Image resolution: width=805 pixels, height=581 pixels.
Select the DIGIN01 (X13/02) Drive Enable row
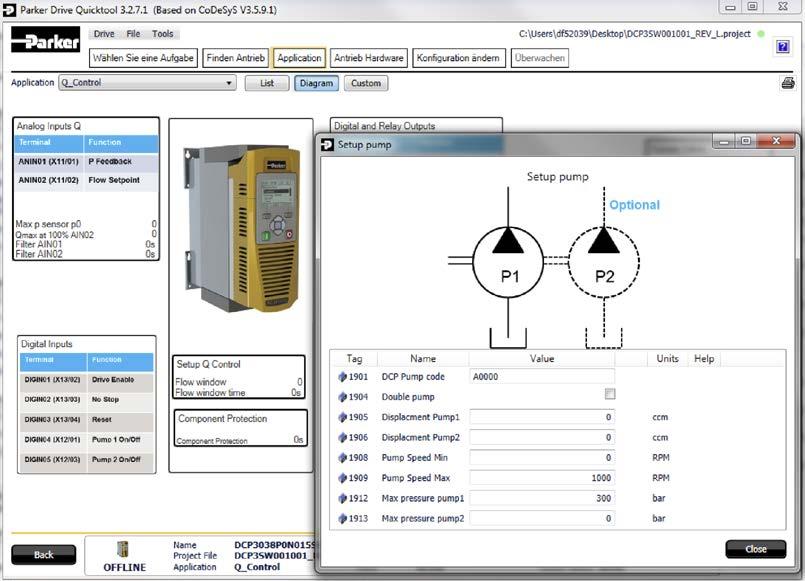tap(87, 380)
